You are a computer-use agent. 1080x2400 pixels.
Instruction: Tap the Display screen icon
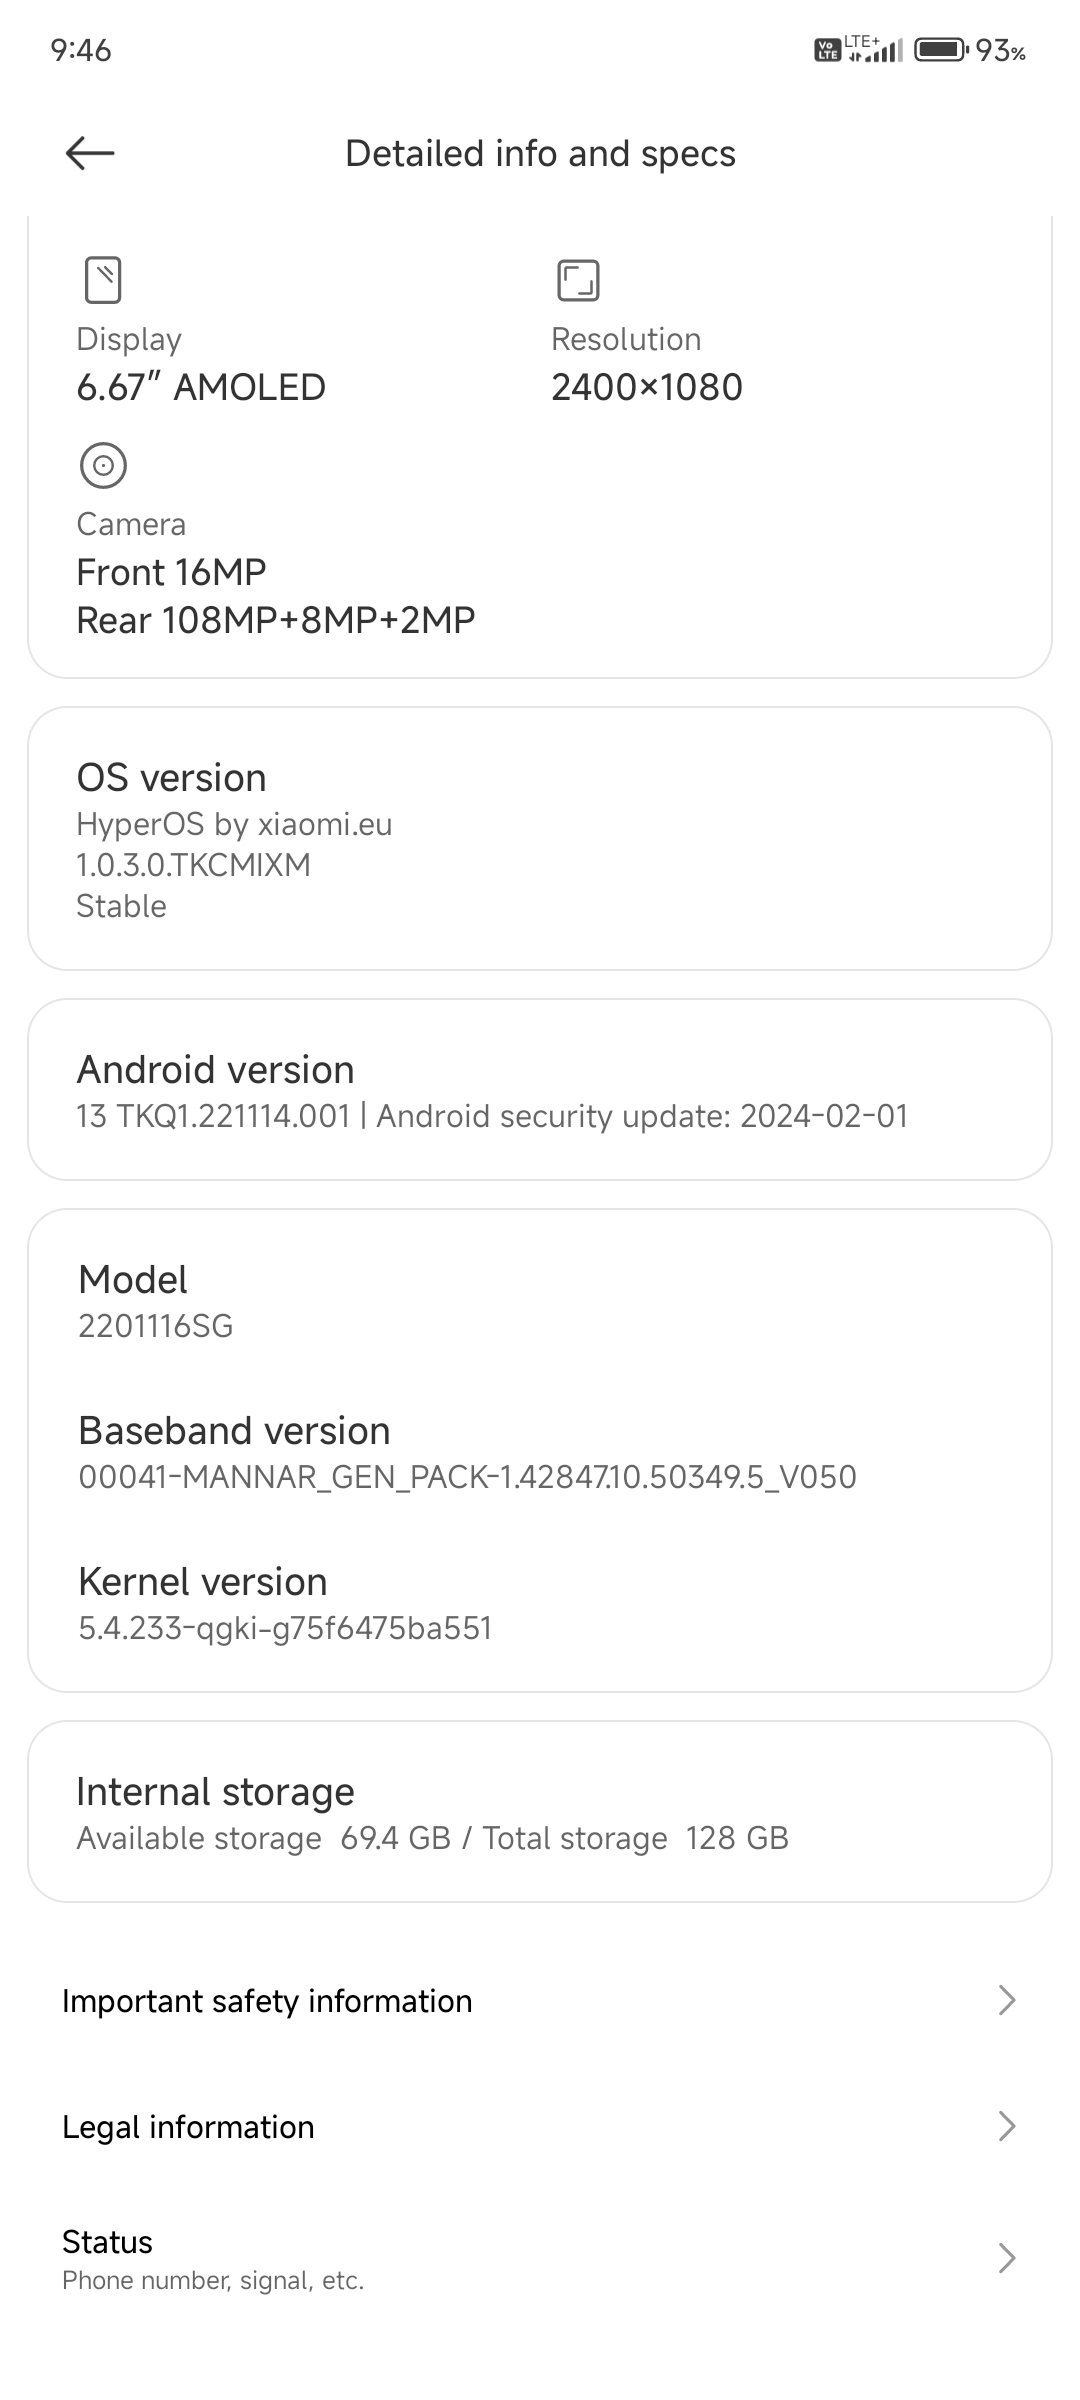point(103,280)
